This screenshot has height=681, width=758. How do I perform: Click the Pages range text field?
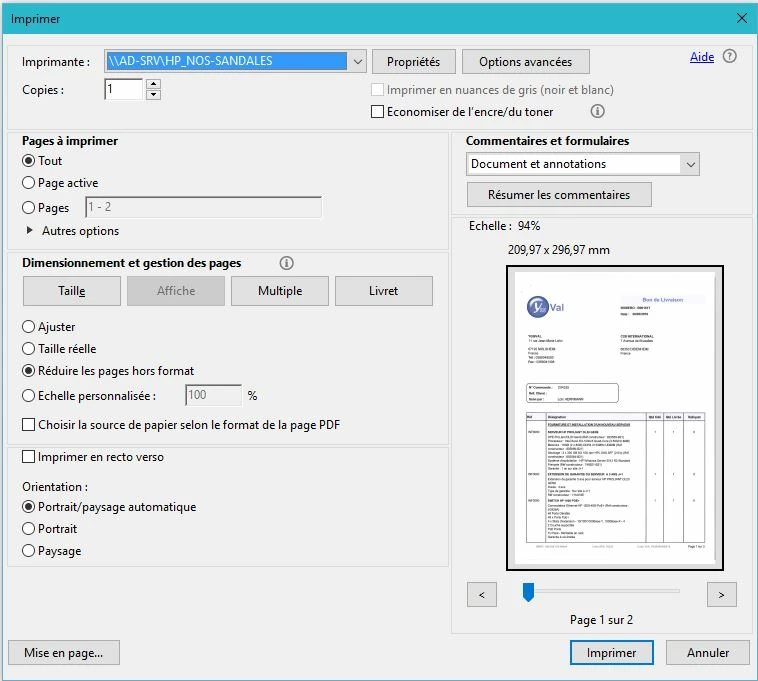tap(204, 207)
